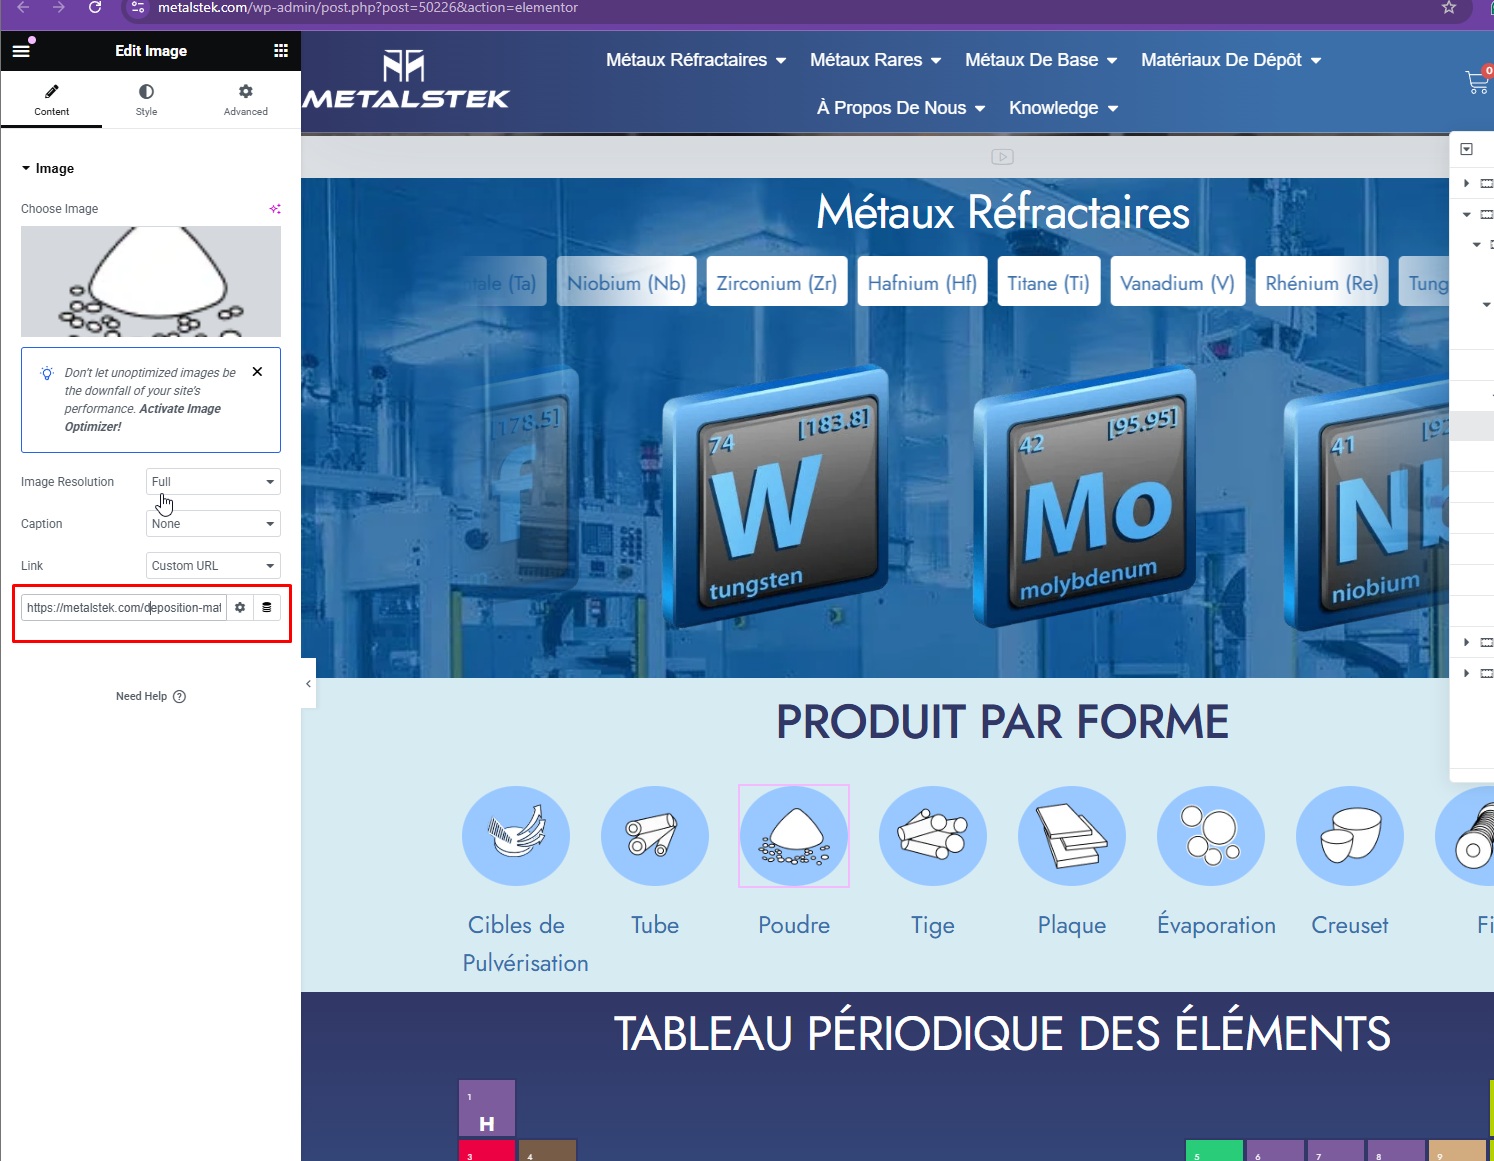Open link options gear icon
This screenshot has height=1161, width=1494.
coord(240,607)
